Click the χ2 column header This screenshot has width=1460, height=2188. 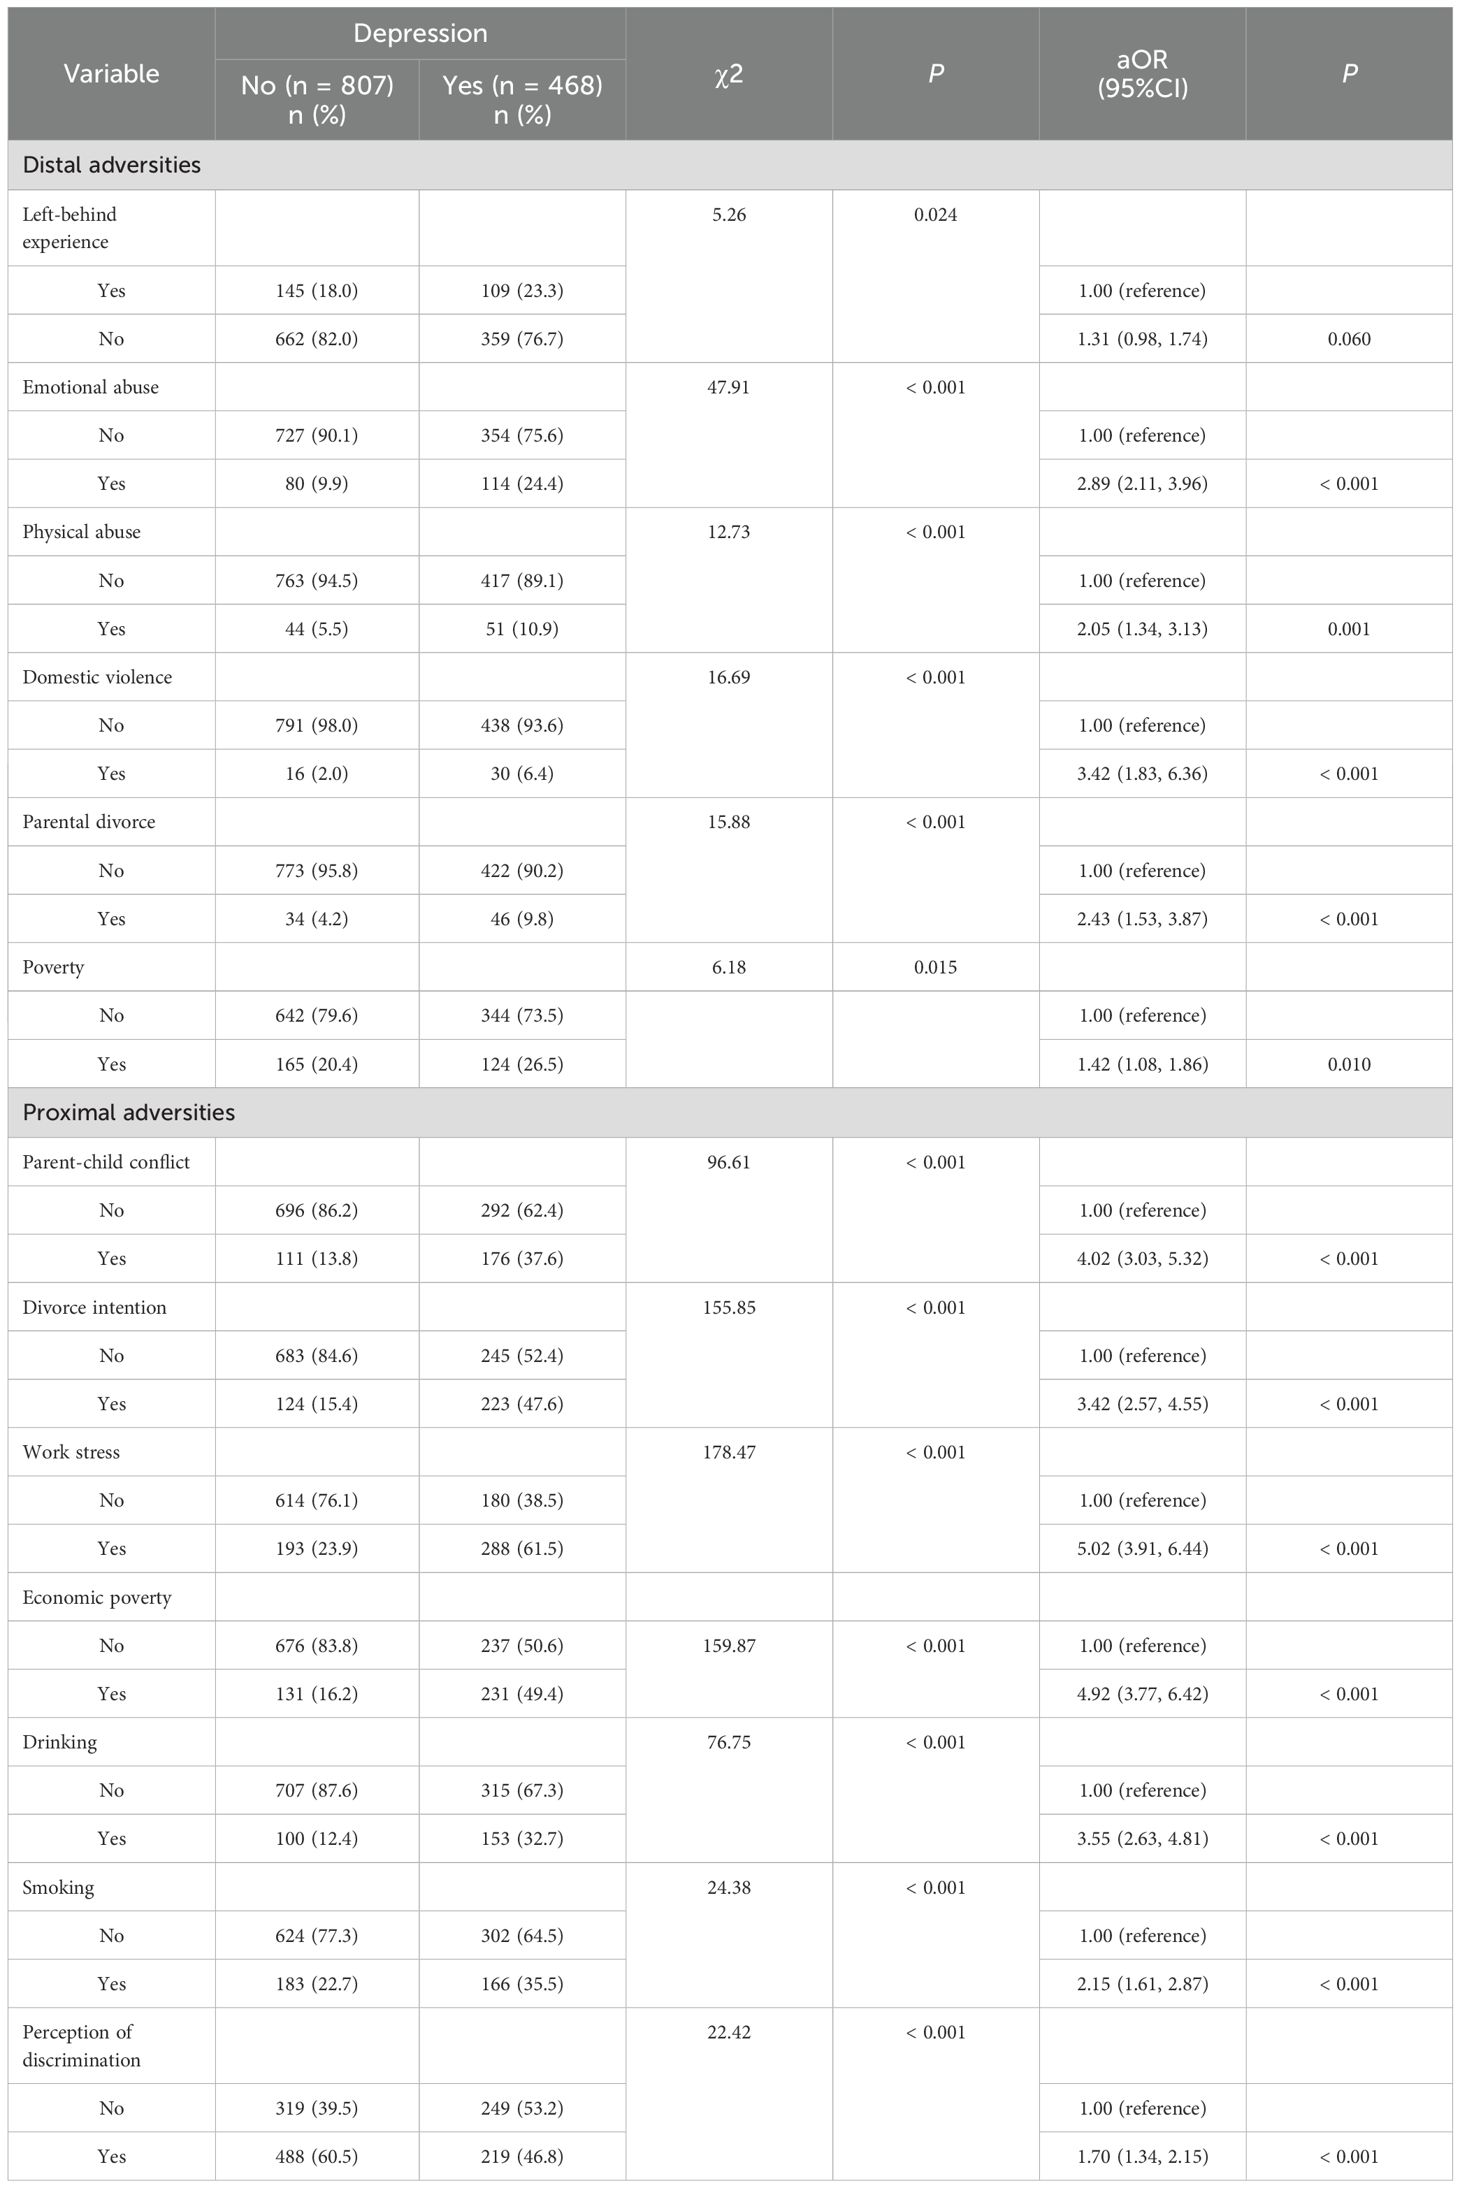[729, 74]
